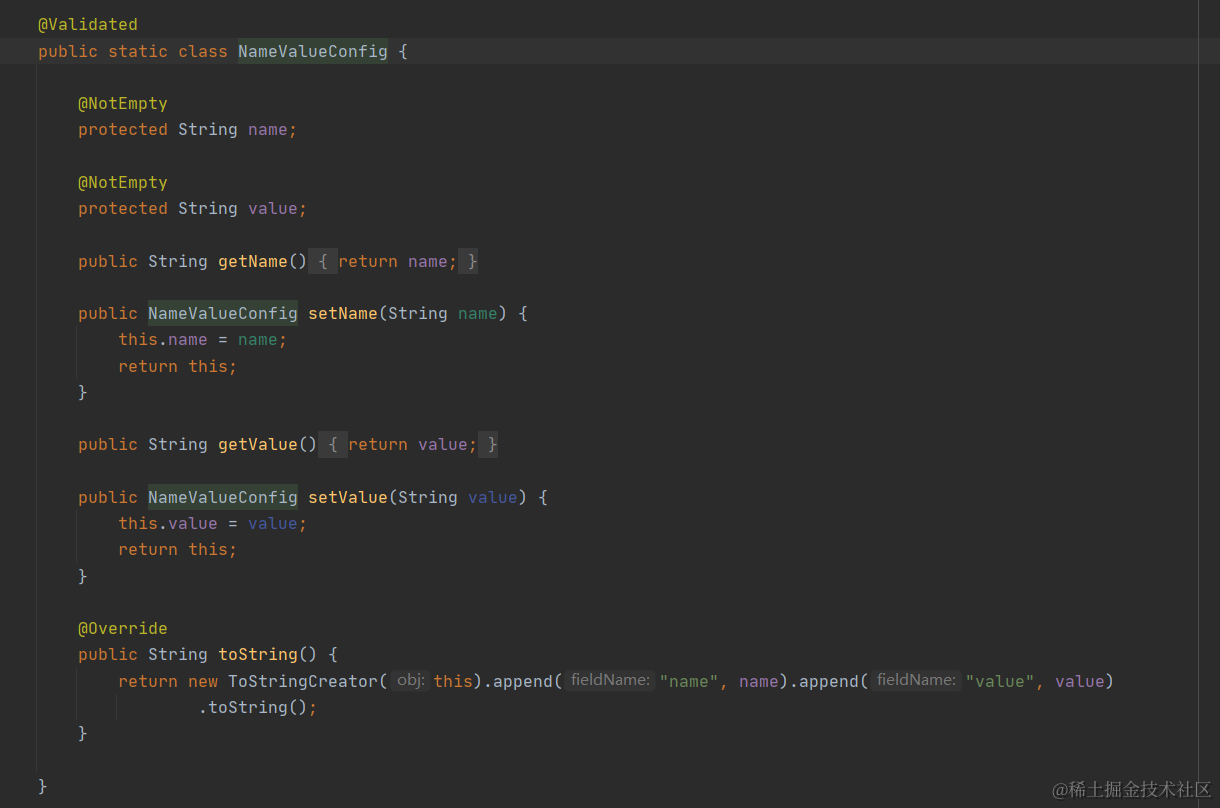Click NameValueConfig return type of setName

tap(223, 313)
